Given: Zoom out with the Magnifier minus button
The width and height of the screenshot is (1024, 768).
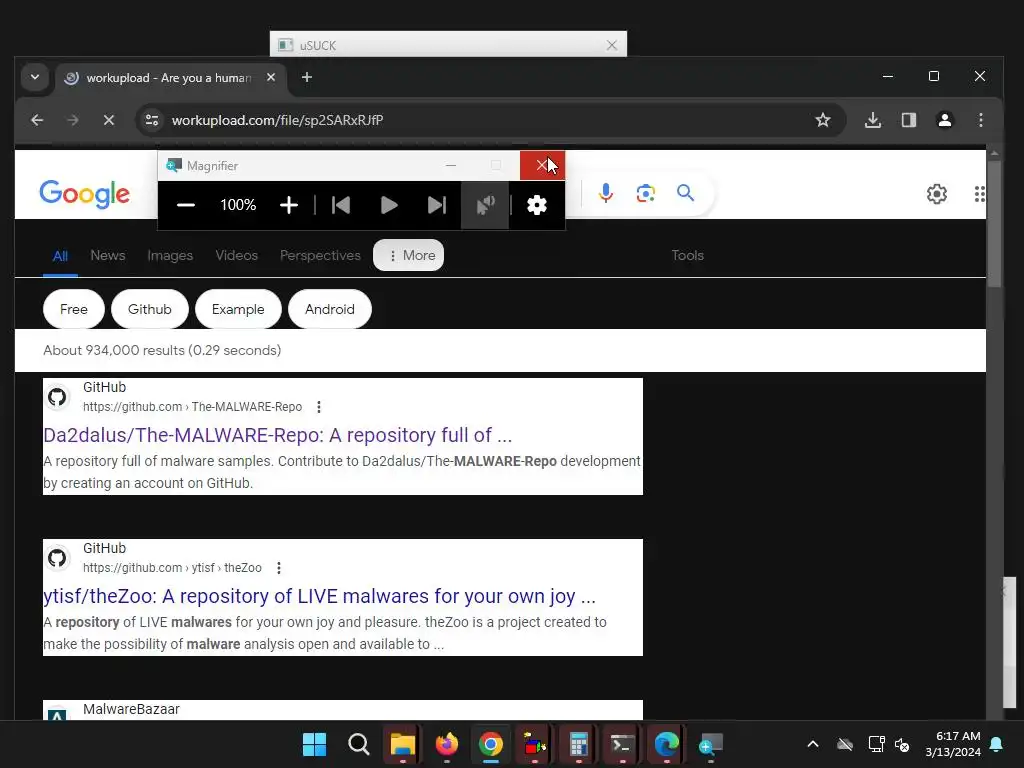Looking at the screenshot, I should (x=186, y=205).
